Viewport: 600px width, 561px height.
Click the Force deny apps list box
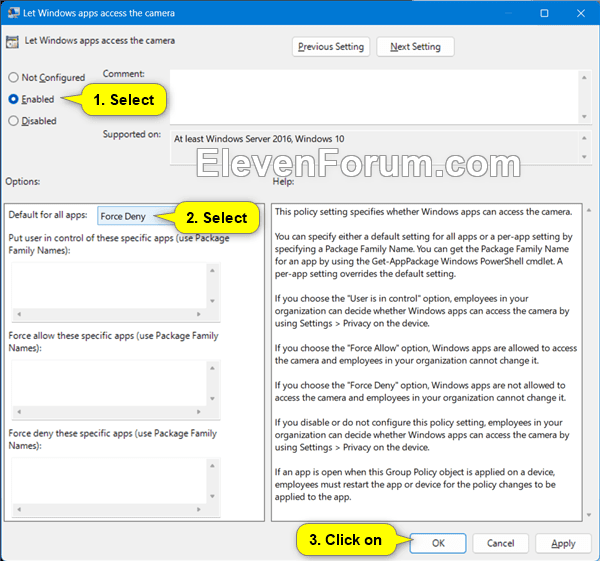[x=110, y=481]
